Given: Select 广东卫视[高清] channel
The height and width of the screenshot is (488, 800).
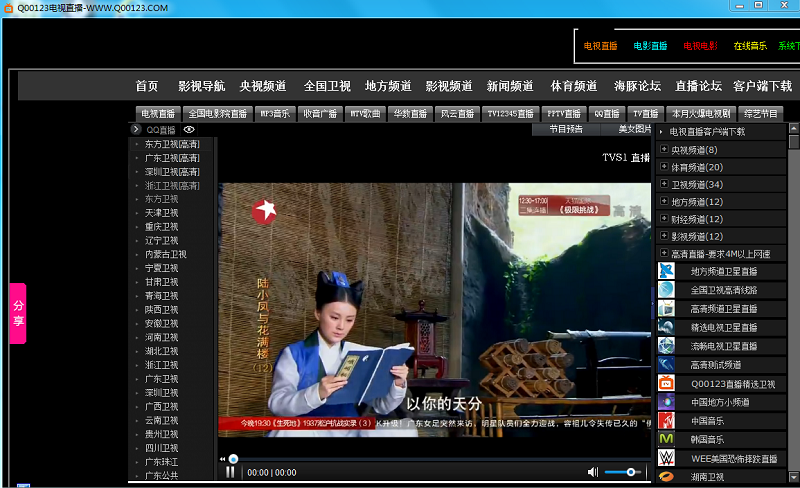Looking at the screenshot, I should point(172,158).
